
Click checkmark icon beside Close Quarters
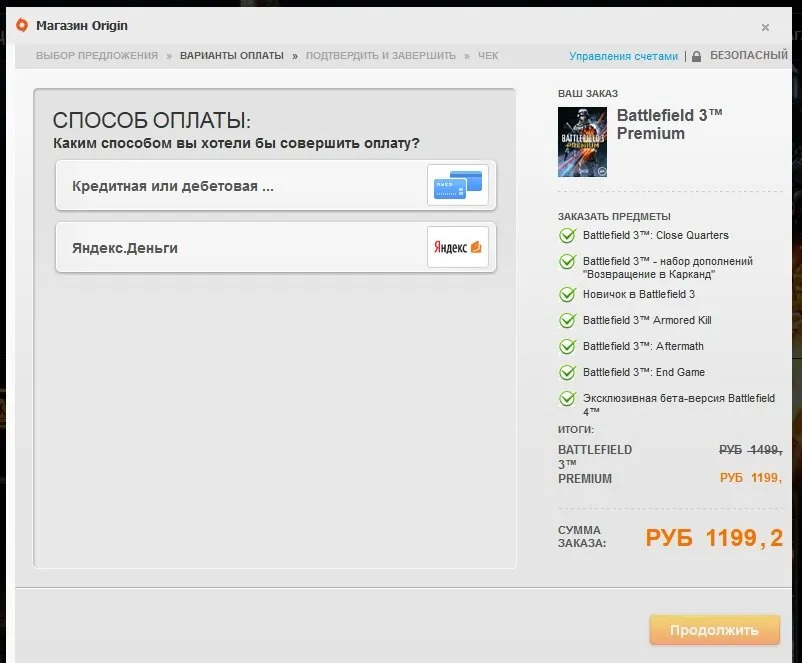tap(567, 235)
